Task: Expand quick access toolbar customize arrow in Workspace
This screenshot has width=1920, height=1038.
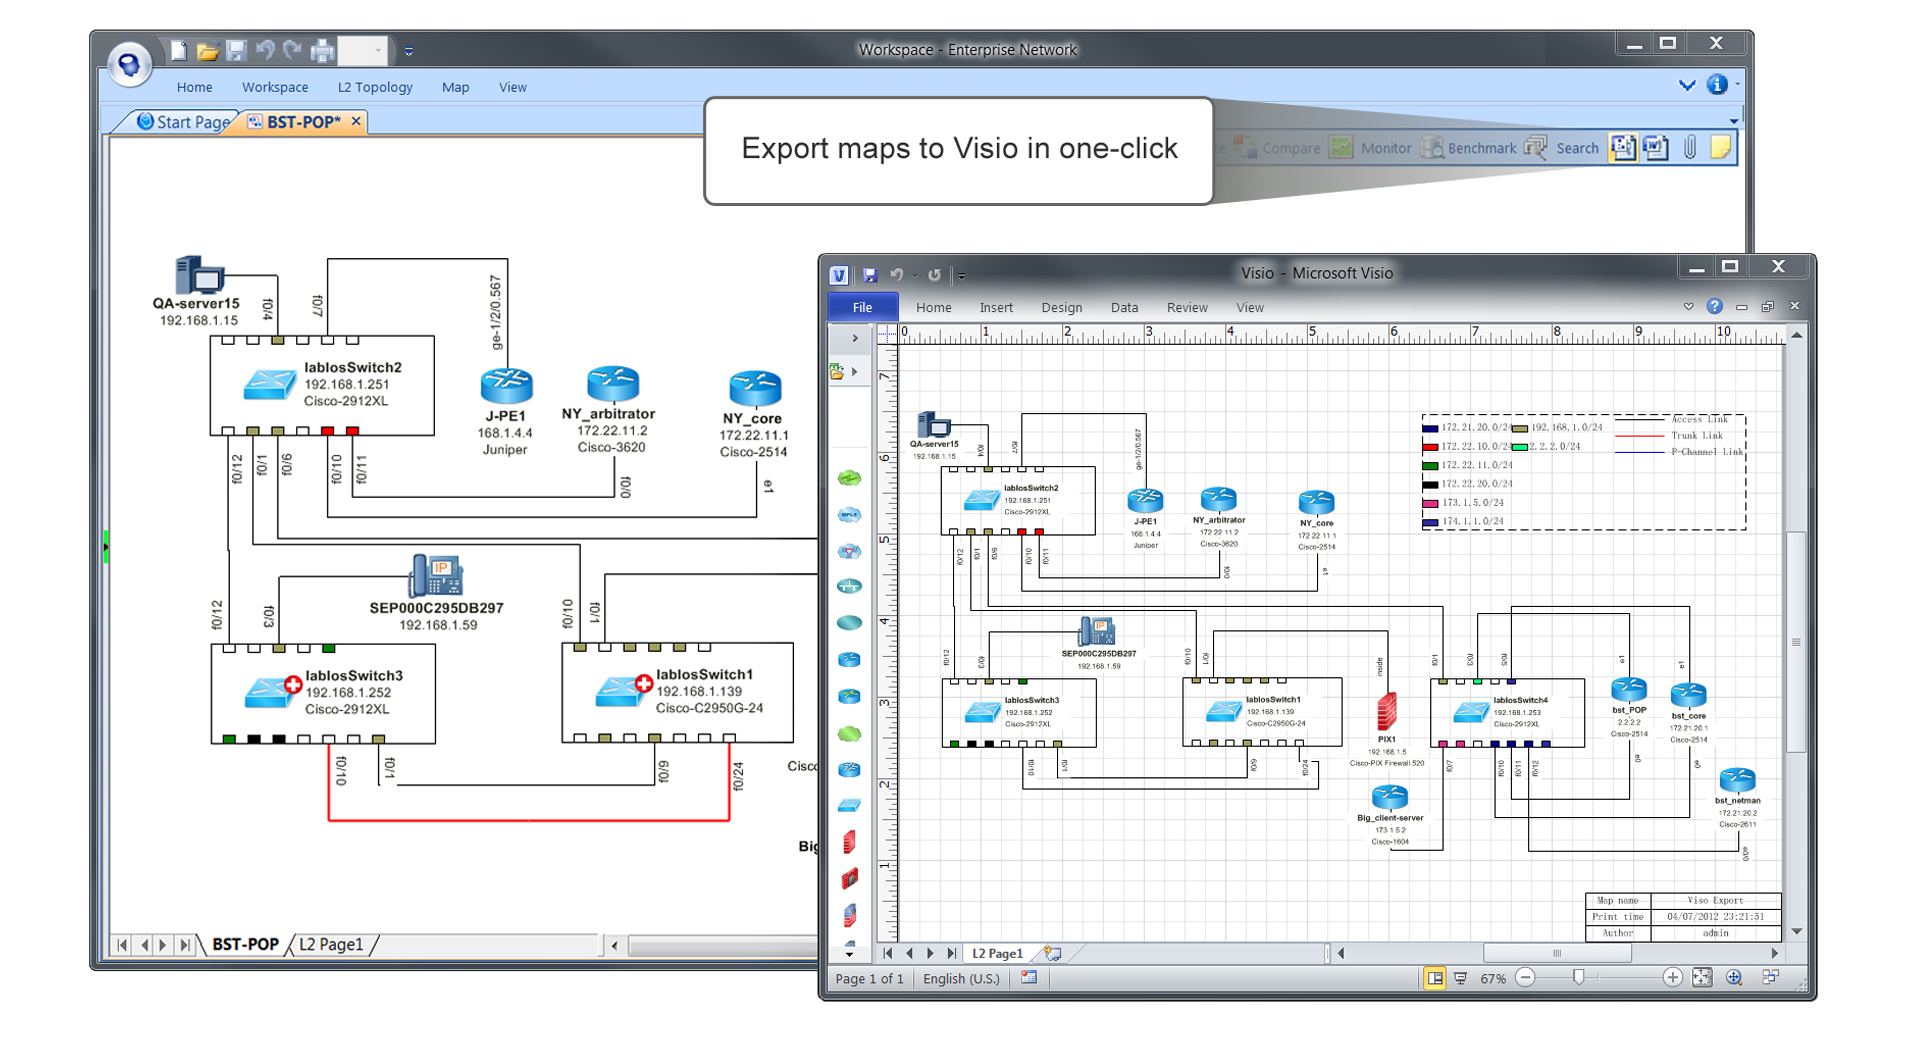Action: [408, 51]
